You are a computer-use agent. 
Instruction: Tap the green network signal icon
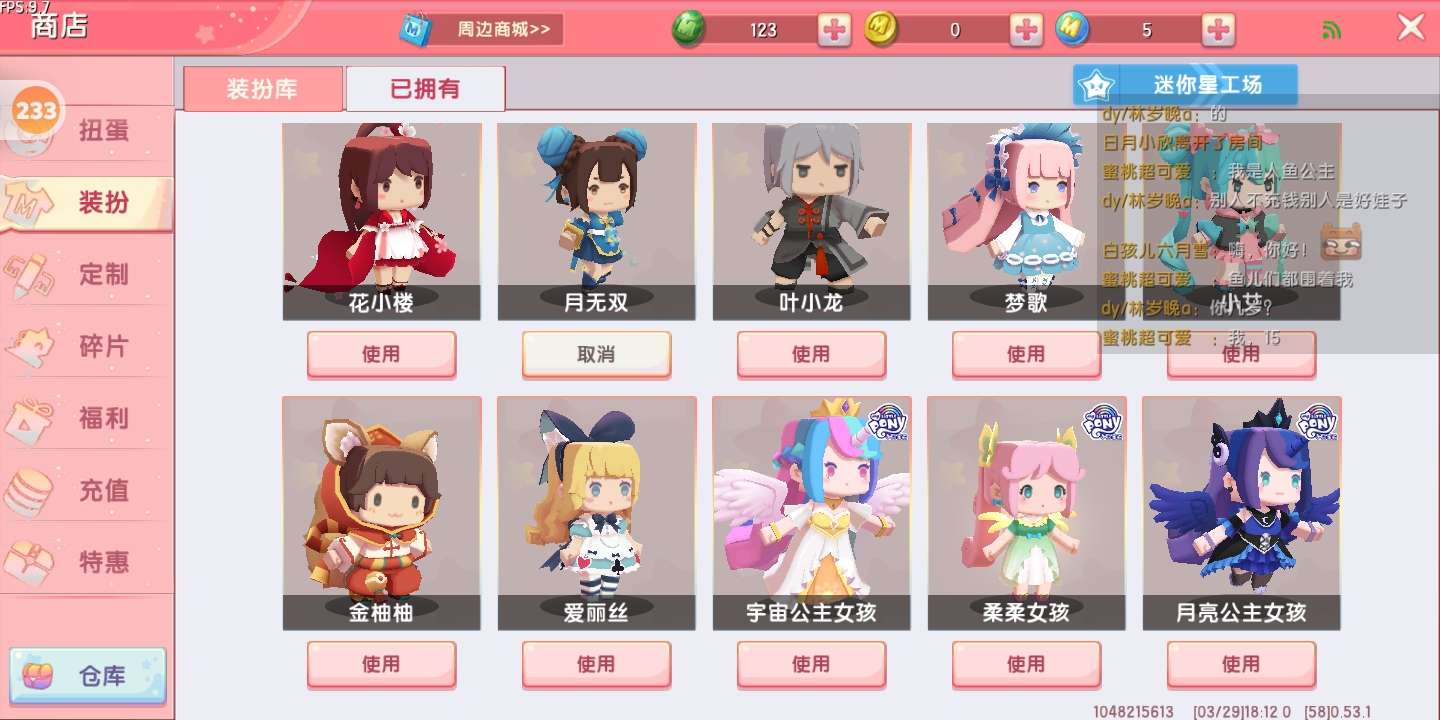click(x=1331, y=30)
